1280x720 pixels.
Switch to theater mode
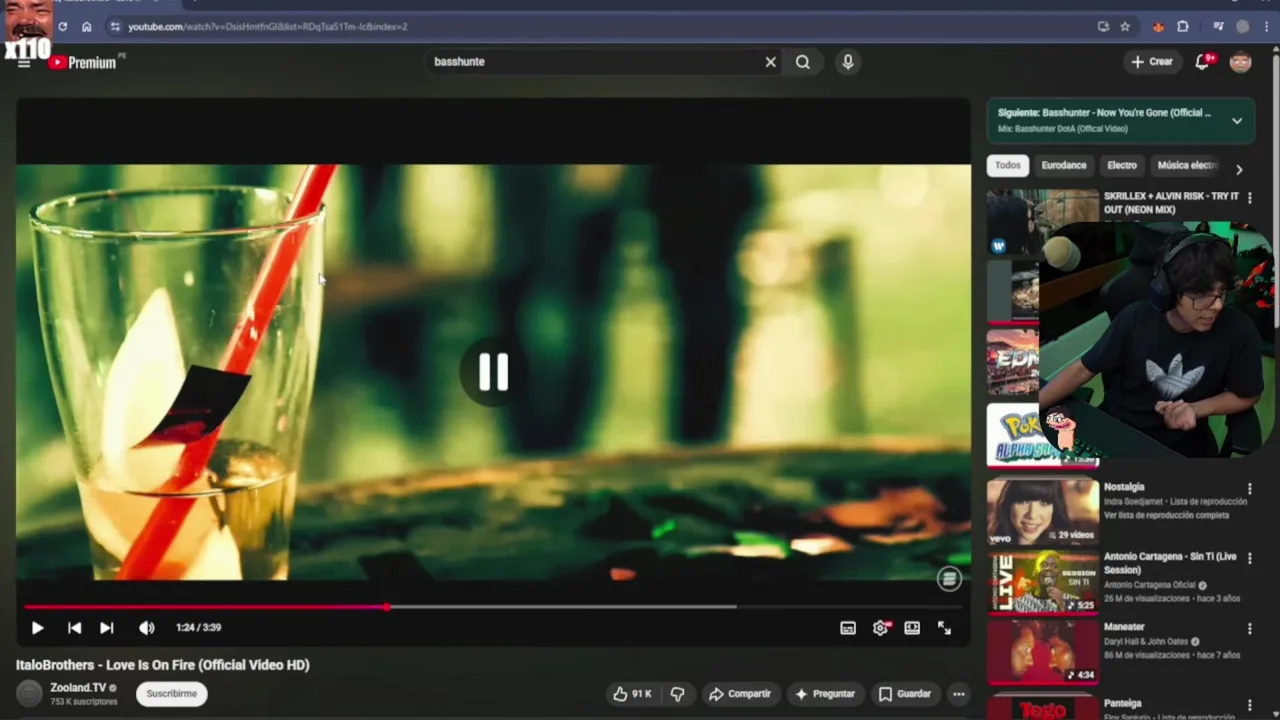(x=912, y=628)
